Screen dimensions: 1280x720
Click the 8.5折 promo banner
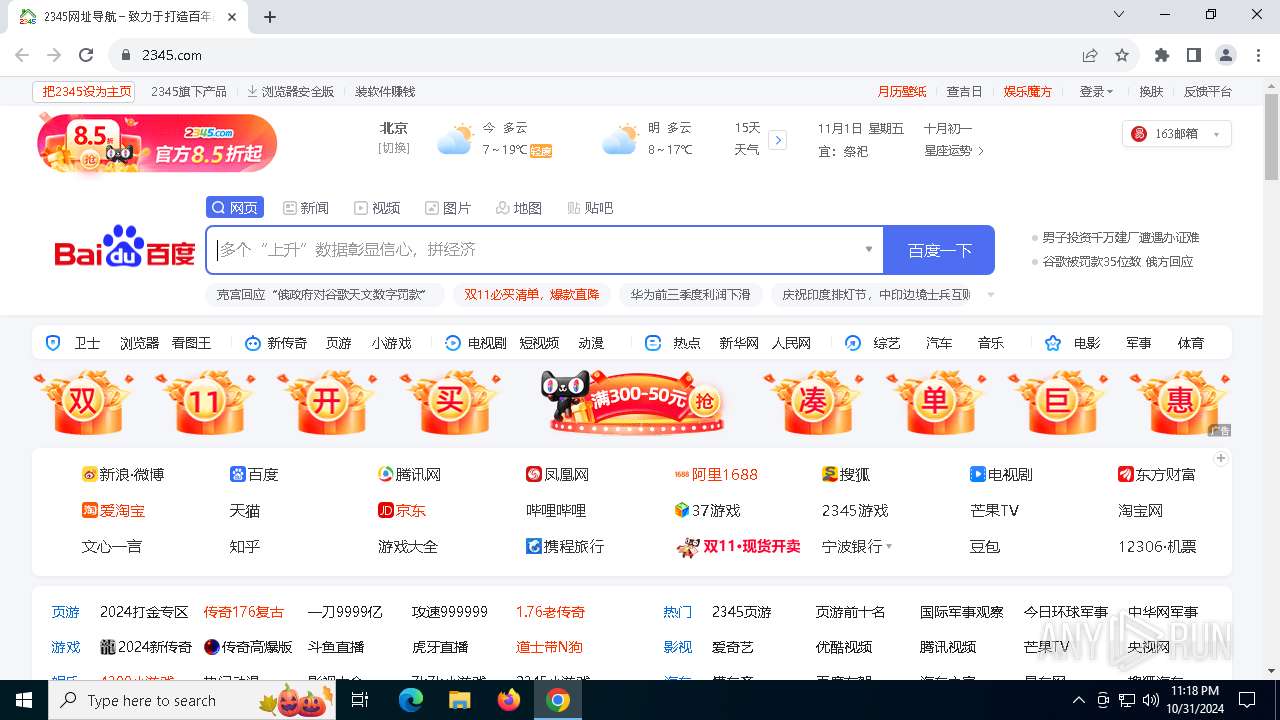[157, 143]
